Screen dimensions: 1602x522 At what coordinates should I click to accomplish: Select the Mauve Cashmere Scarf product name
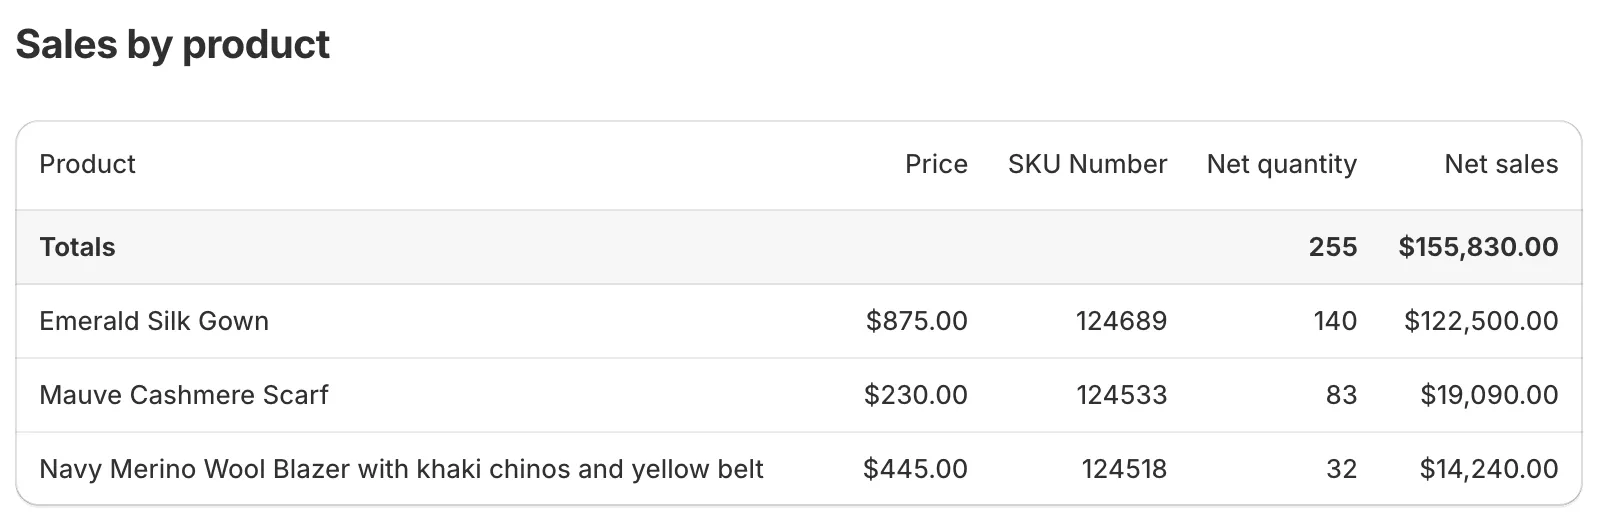[x=184, y=395]
